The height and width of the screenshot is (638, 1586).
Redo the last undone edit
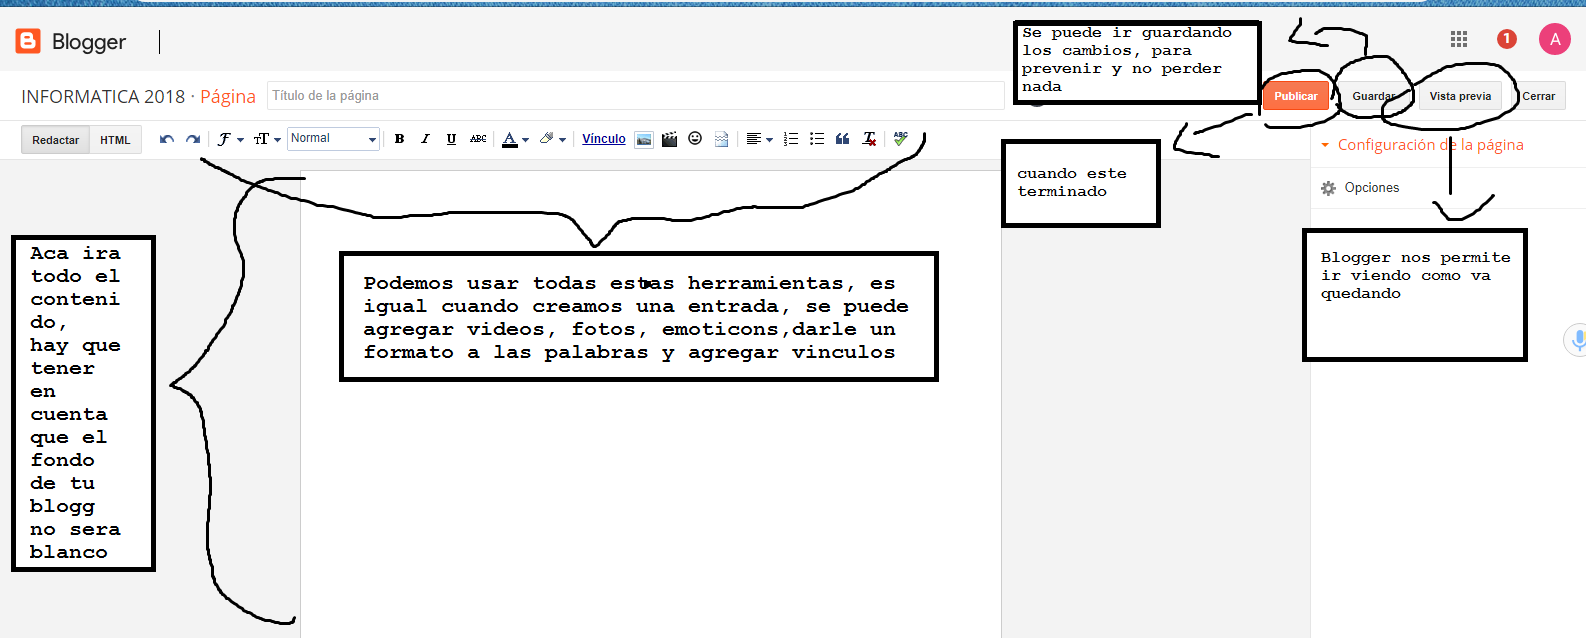click(193, 139)
